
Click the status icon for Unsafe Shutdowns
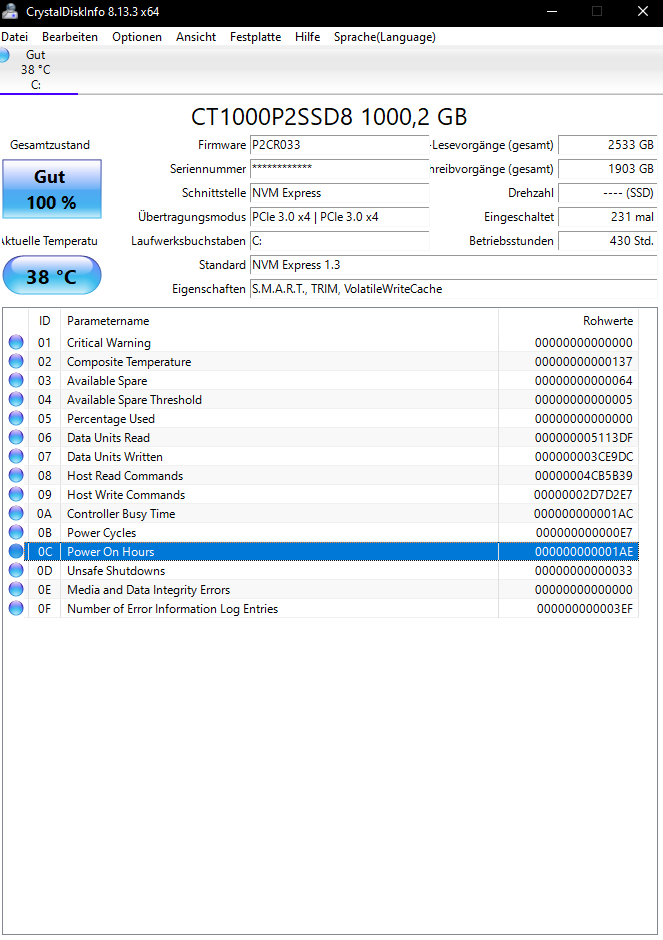pyautogui.click(x=16, y=571)
